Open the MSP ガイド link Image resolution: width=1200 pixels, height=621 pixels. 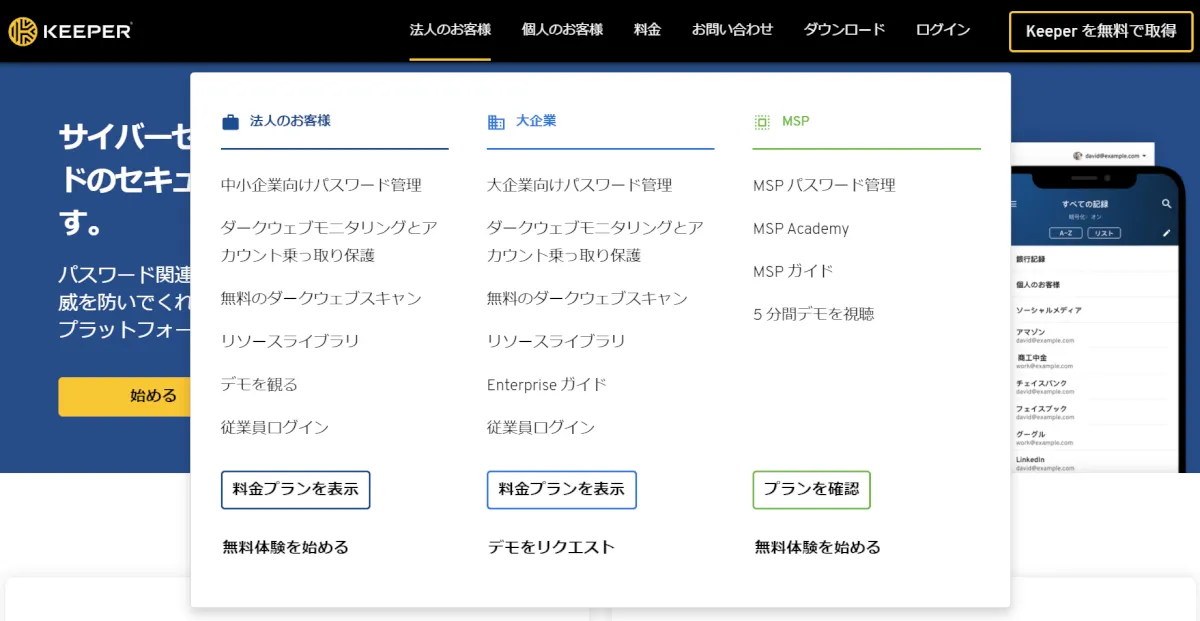[x=793, y=271]
